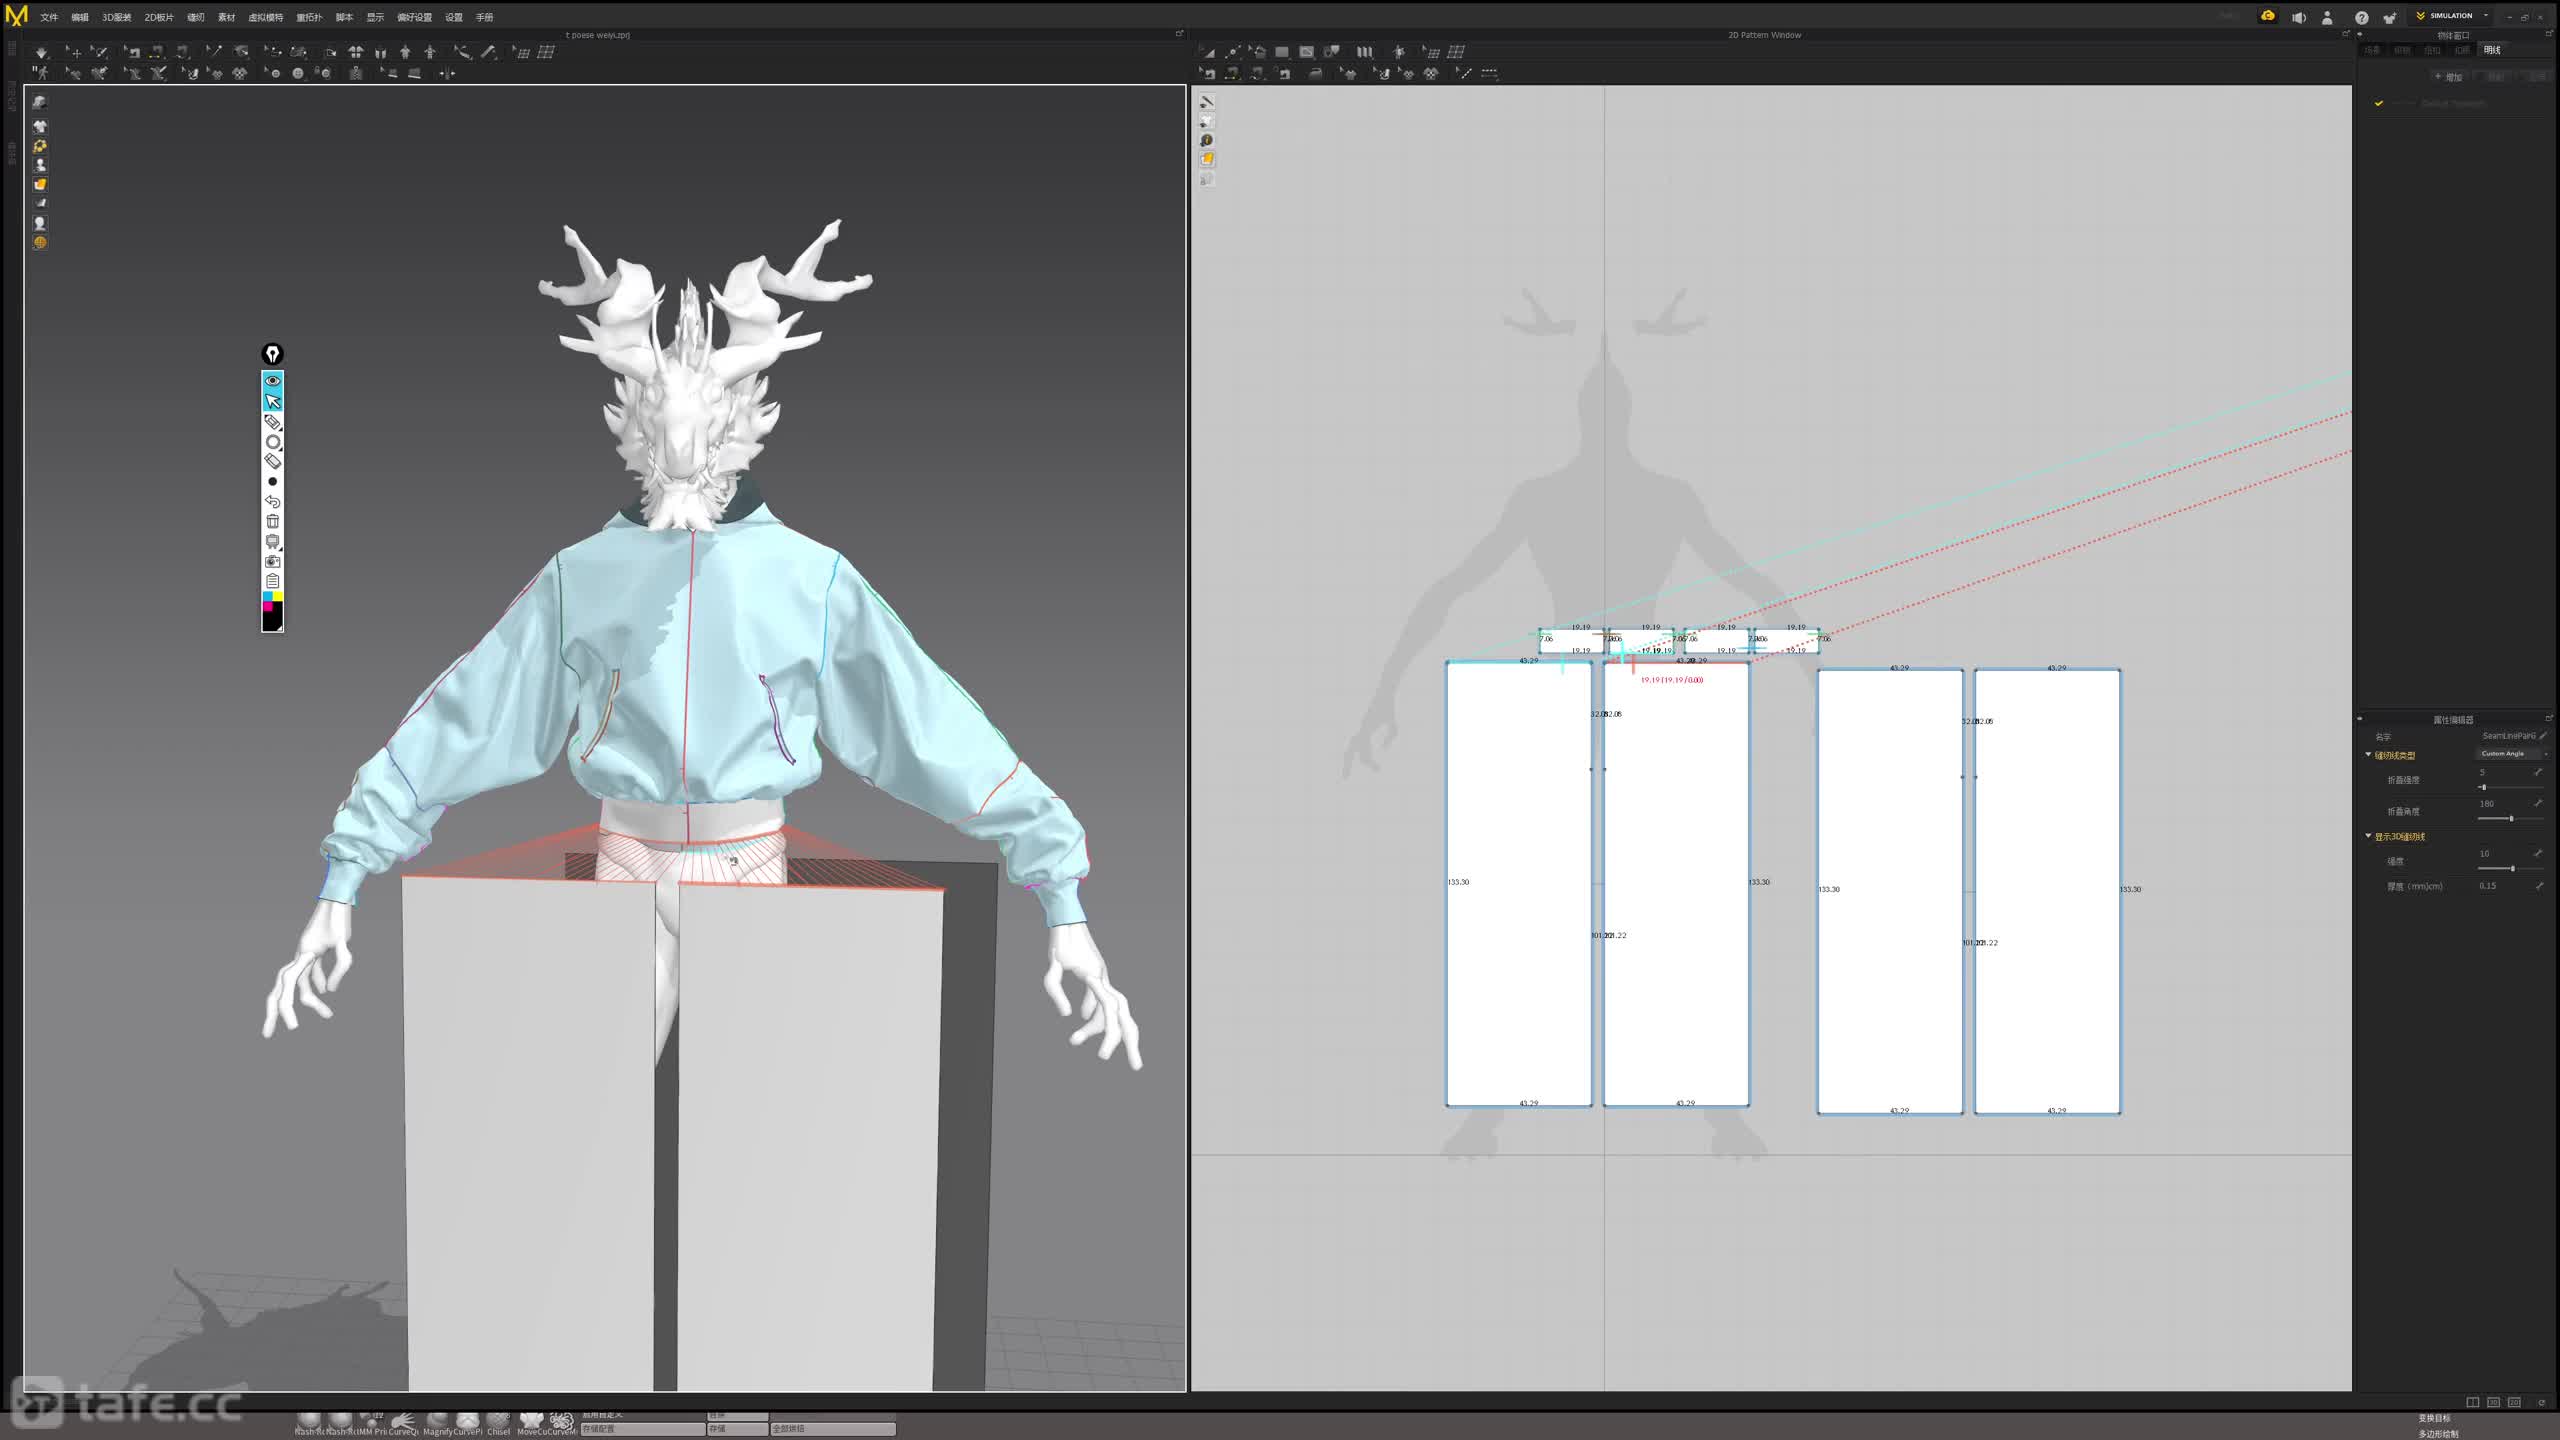This screenshot has width=2560, height=1440.
Task: Toggle the round dark icon in 2D window sidebar
Action: pyautogui.click(x=1207, y=140)
